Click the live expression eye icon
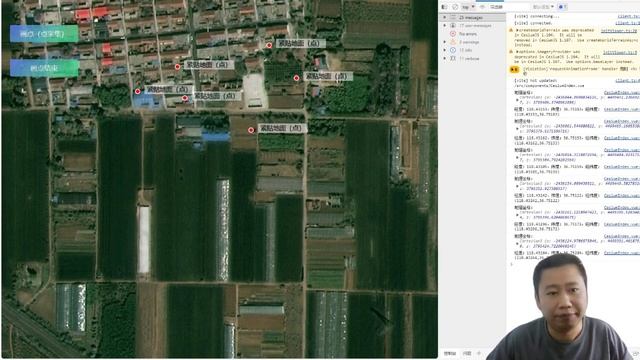Screen dimensions: 640x360 pos(482,7)
